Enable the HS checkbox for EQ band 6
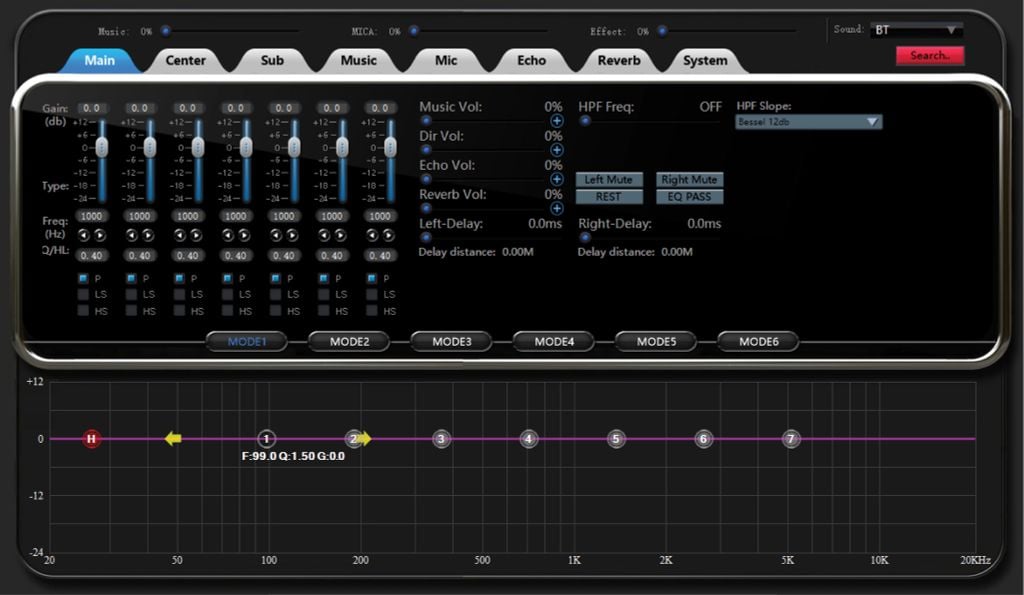This screenshot has width=1024, height=595. point(324,311)
